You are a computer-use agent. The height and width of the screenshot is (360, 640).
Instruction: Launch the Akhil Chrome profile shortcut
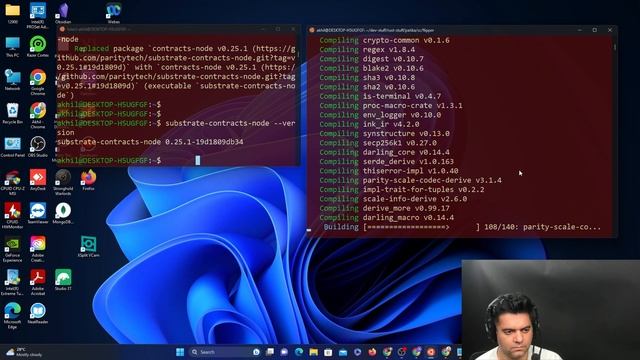(x=38, y=115)
